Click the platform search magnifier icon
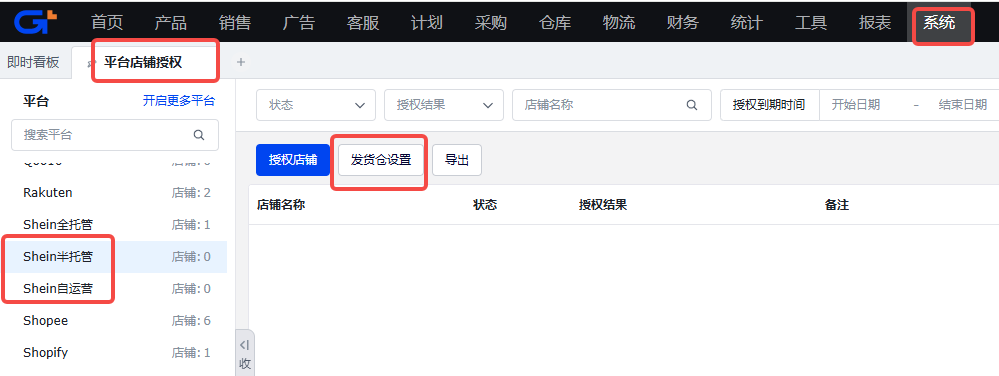 point(199,135)
